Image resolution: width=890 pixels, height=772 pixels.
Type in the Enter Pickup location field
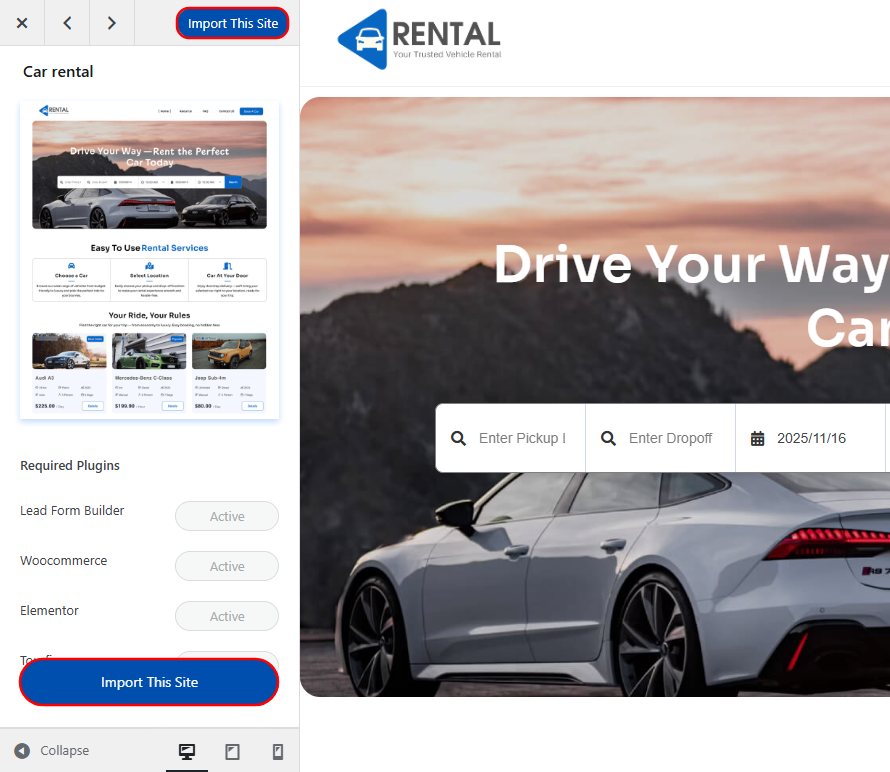coord(522,438)
